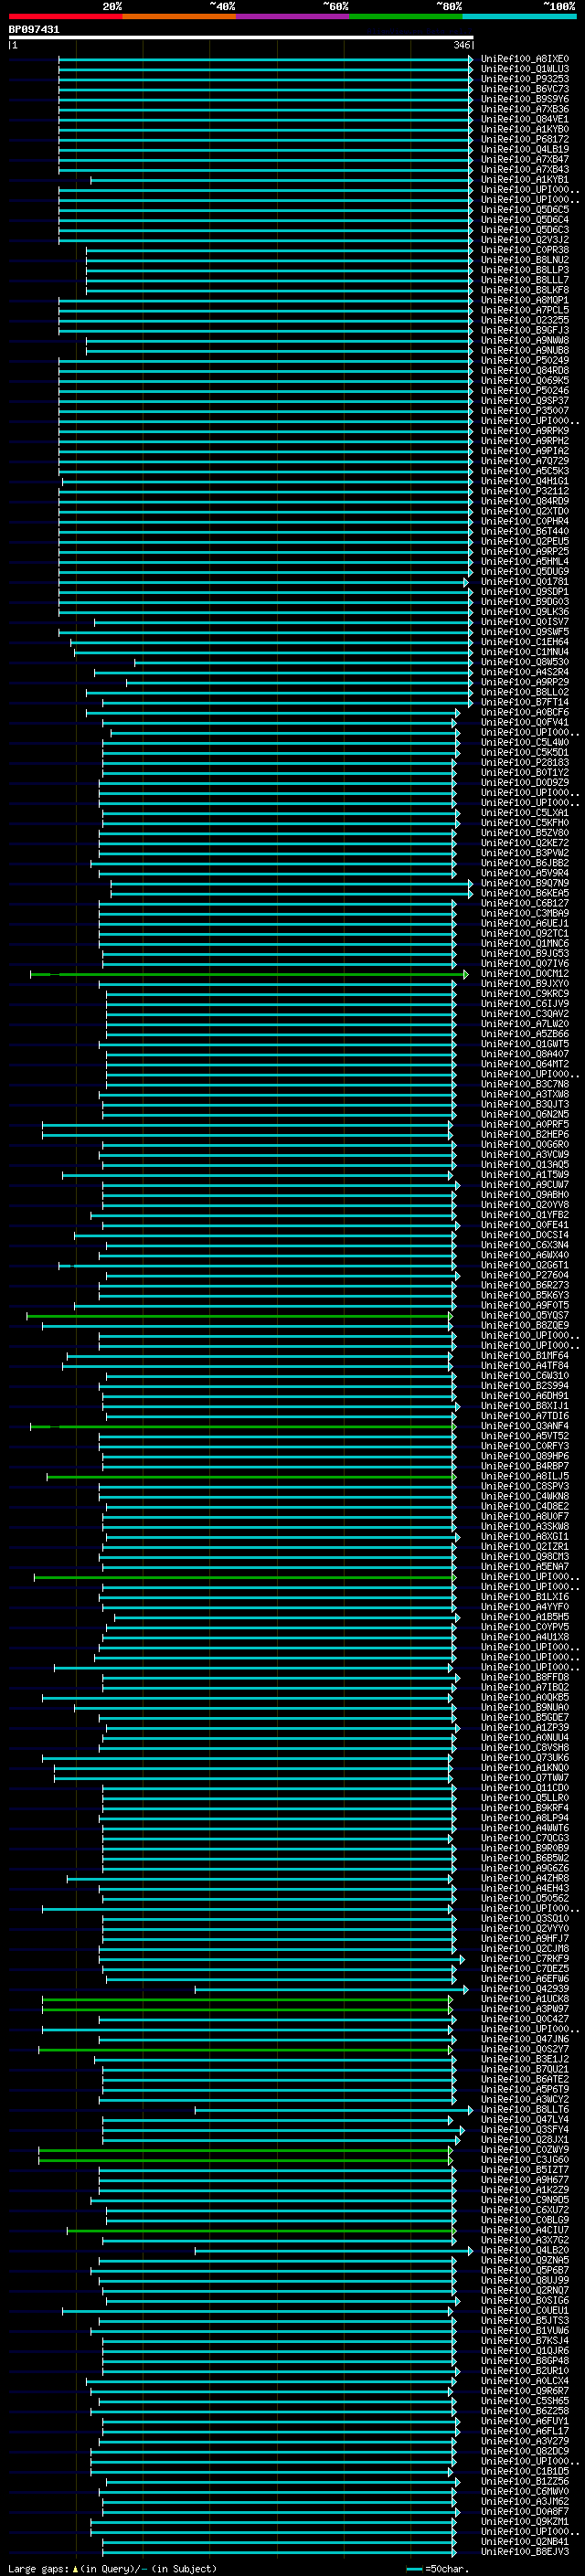Click the UniRef100_A9CUW7 label
The image size is (585, 2576).
pos(524,1184)
